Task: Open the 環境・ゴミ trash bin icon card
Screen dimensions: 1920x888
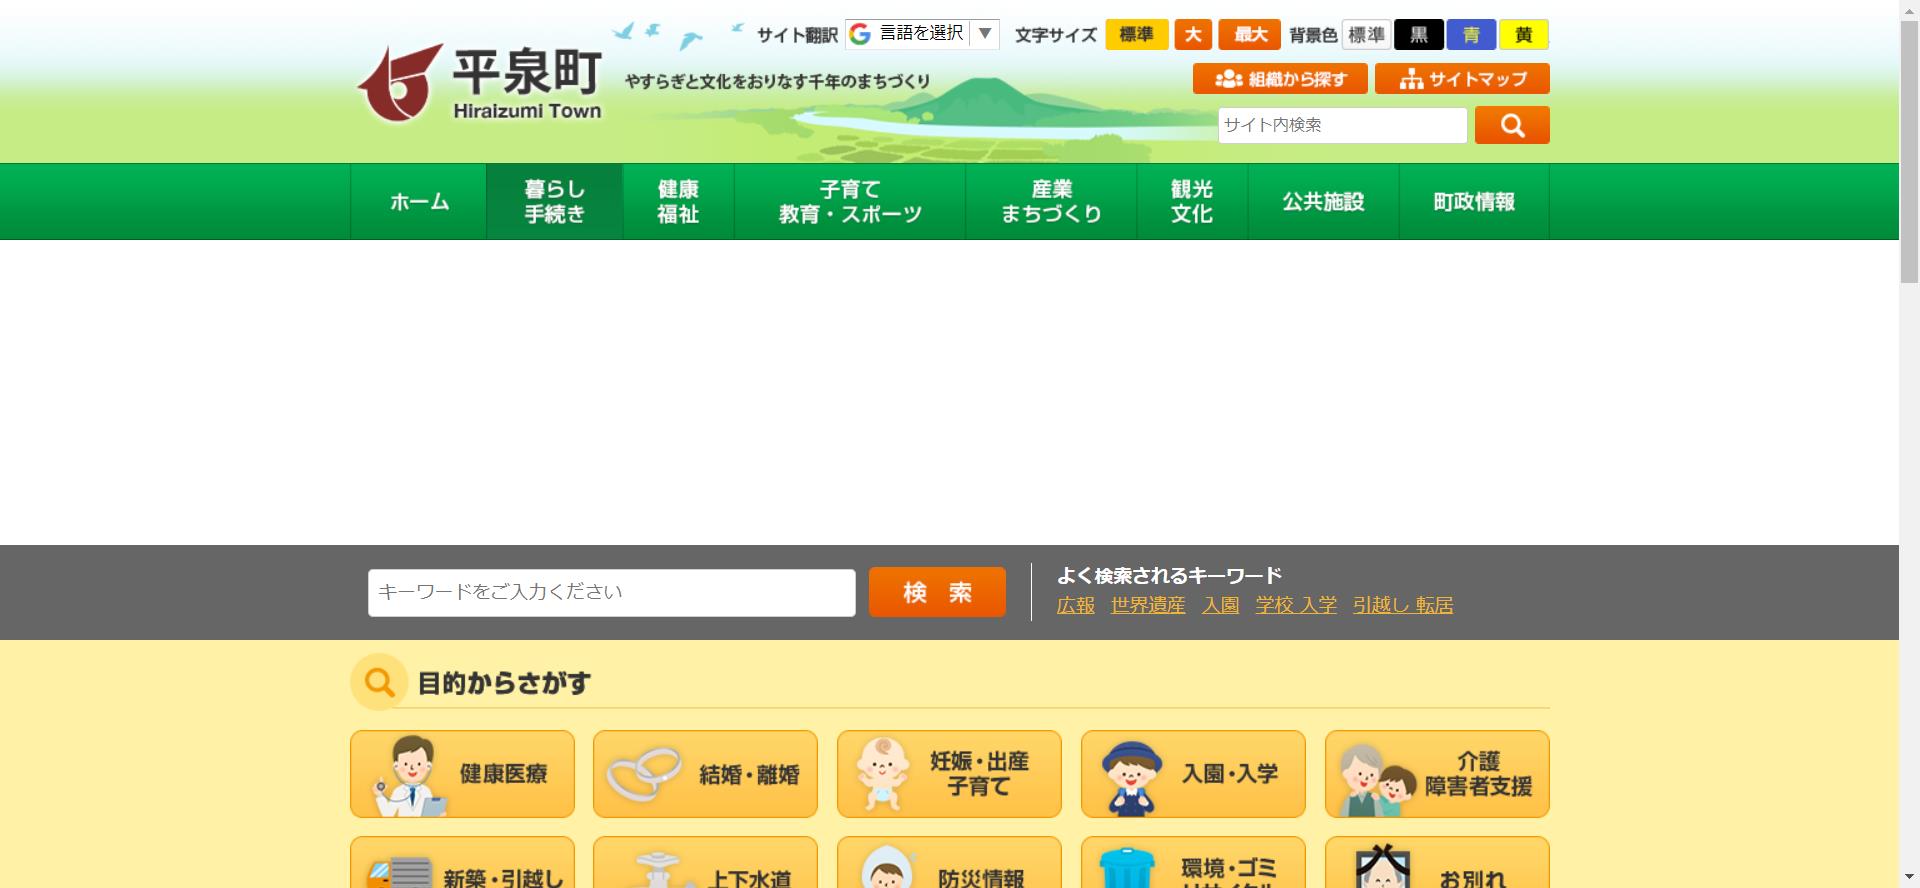Action: pos(1193,863)
